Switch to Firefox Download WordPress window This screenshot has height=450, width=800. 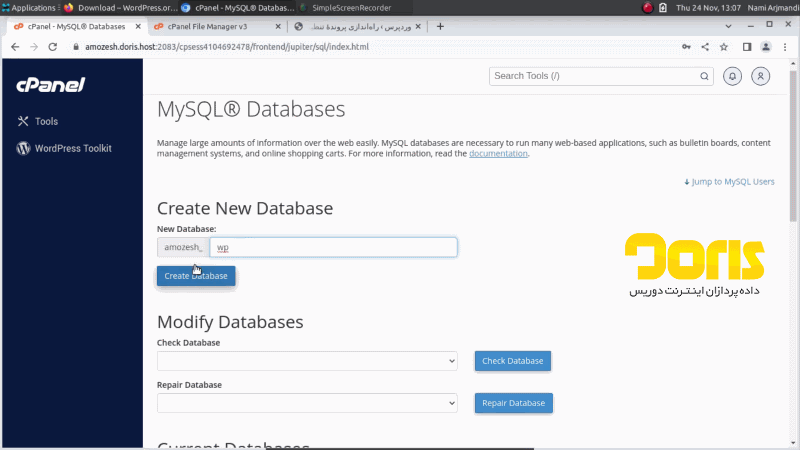coord(120,8)
